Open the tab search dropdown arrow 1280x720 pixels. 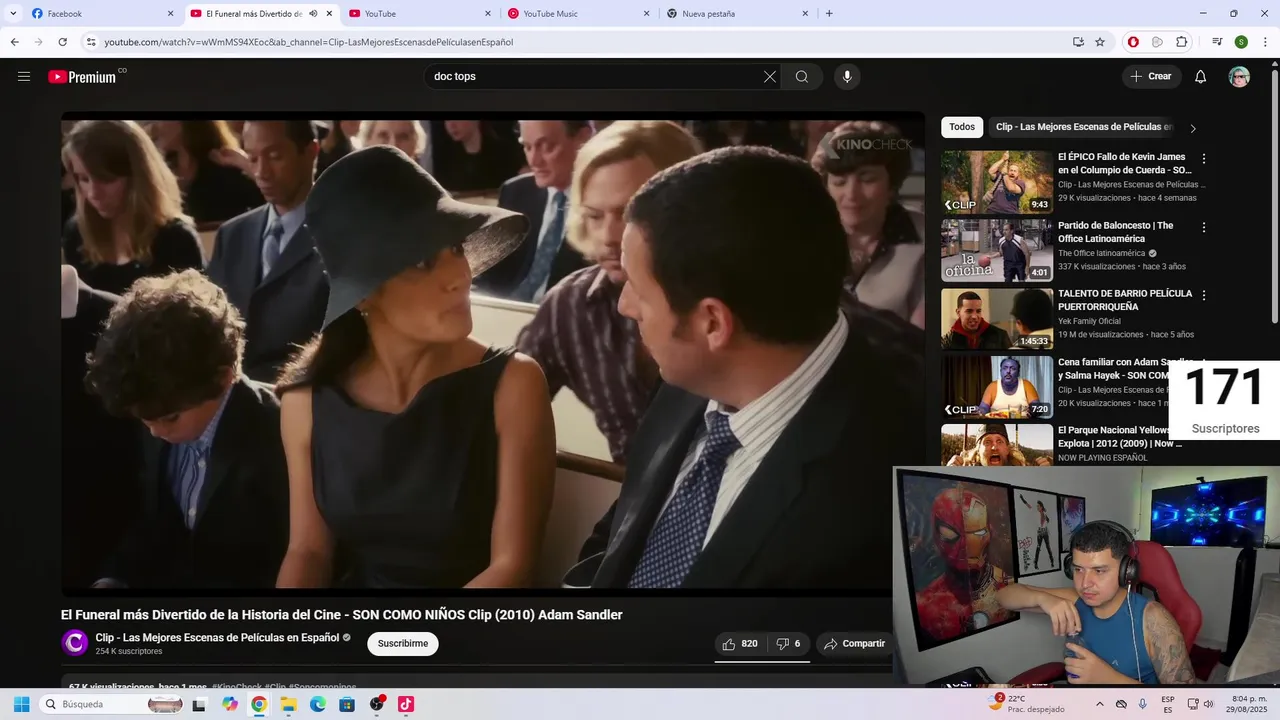[x=13, y=14]
